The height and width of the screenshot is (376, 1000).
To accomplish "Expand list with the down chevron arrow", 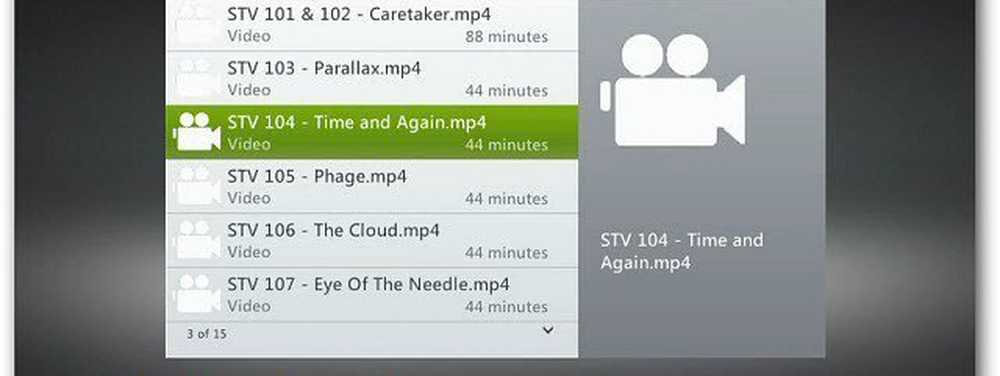I will (x=548, y=330).
